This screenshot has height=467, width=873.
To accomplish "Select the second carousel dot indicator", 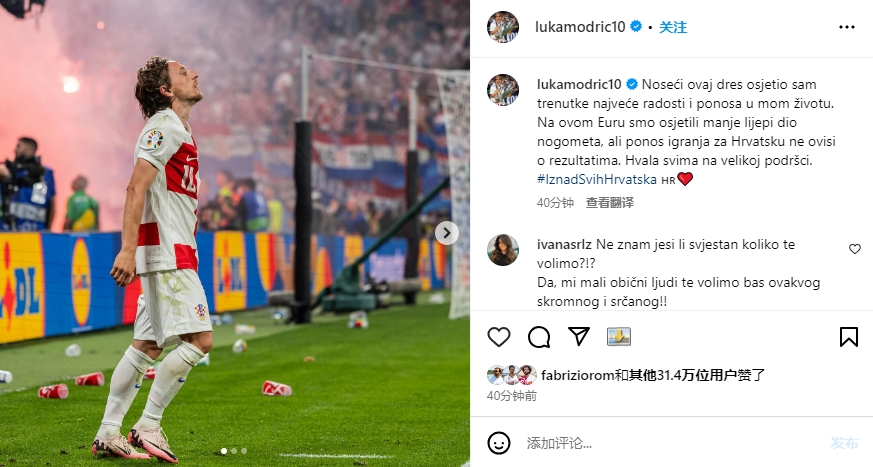I will (234, 451).
